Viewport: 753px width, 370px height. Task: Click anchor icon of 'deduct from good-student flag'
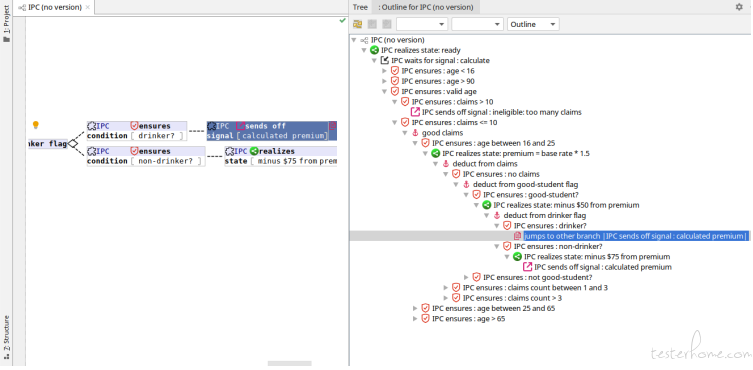[x=466, y=185]
